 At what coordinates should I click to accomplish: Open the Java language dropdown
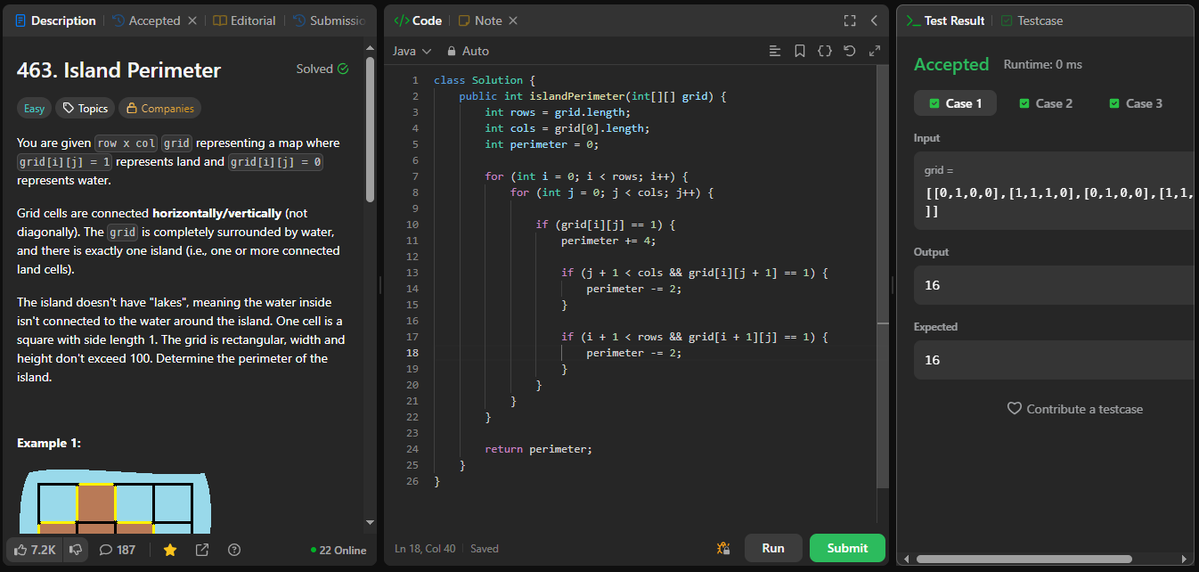pos(412,51)
